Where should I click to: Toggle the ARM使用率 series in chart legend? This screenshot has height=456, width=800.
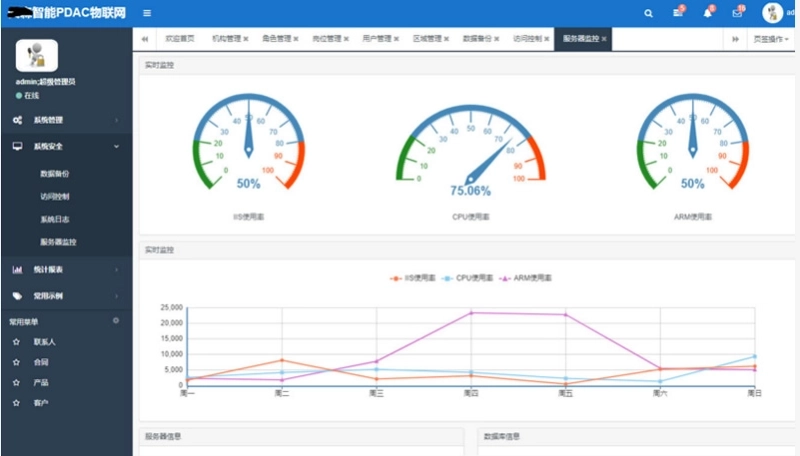(525, 278)
